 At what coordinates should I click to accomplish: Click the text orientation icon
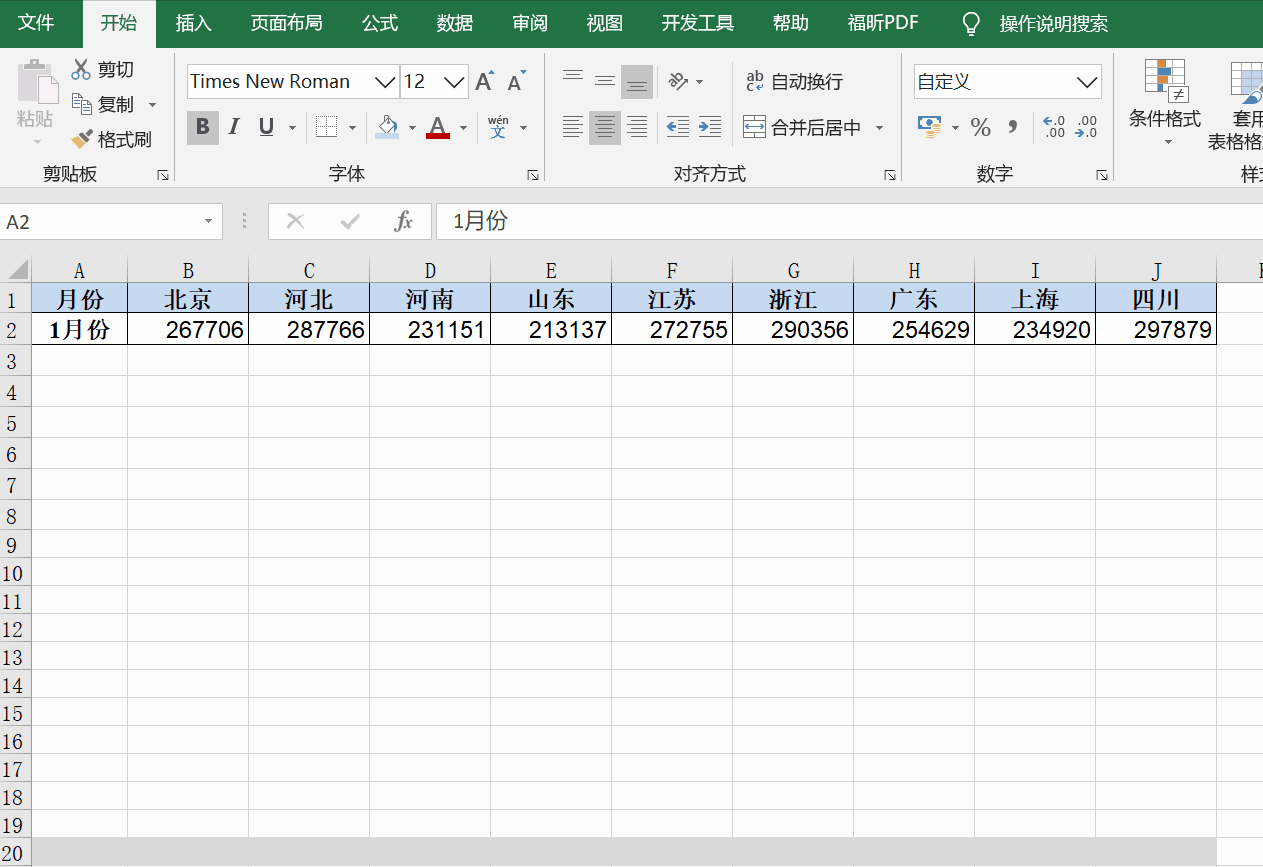click(679, 81)
